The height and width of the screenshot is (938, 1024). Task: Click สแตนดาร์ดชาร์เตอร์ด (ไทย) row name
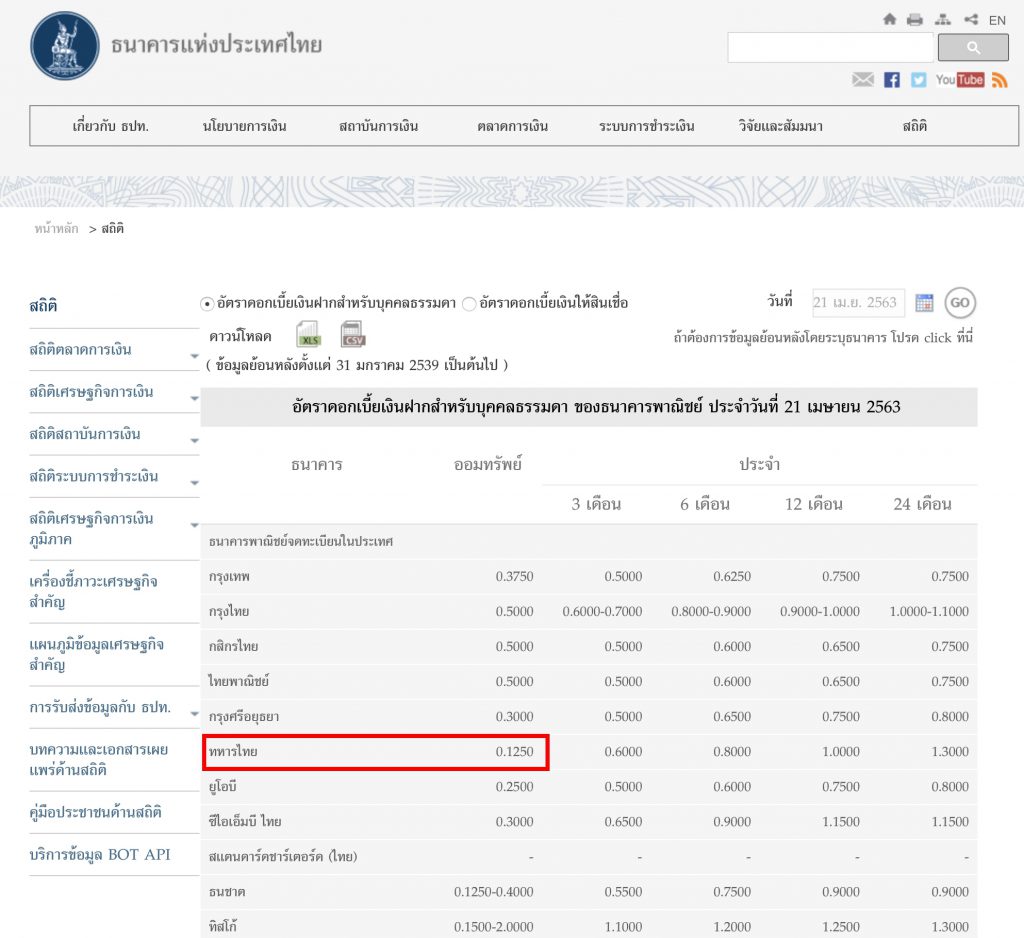pos(283,856)
